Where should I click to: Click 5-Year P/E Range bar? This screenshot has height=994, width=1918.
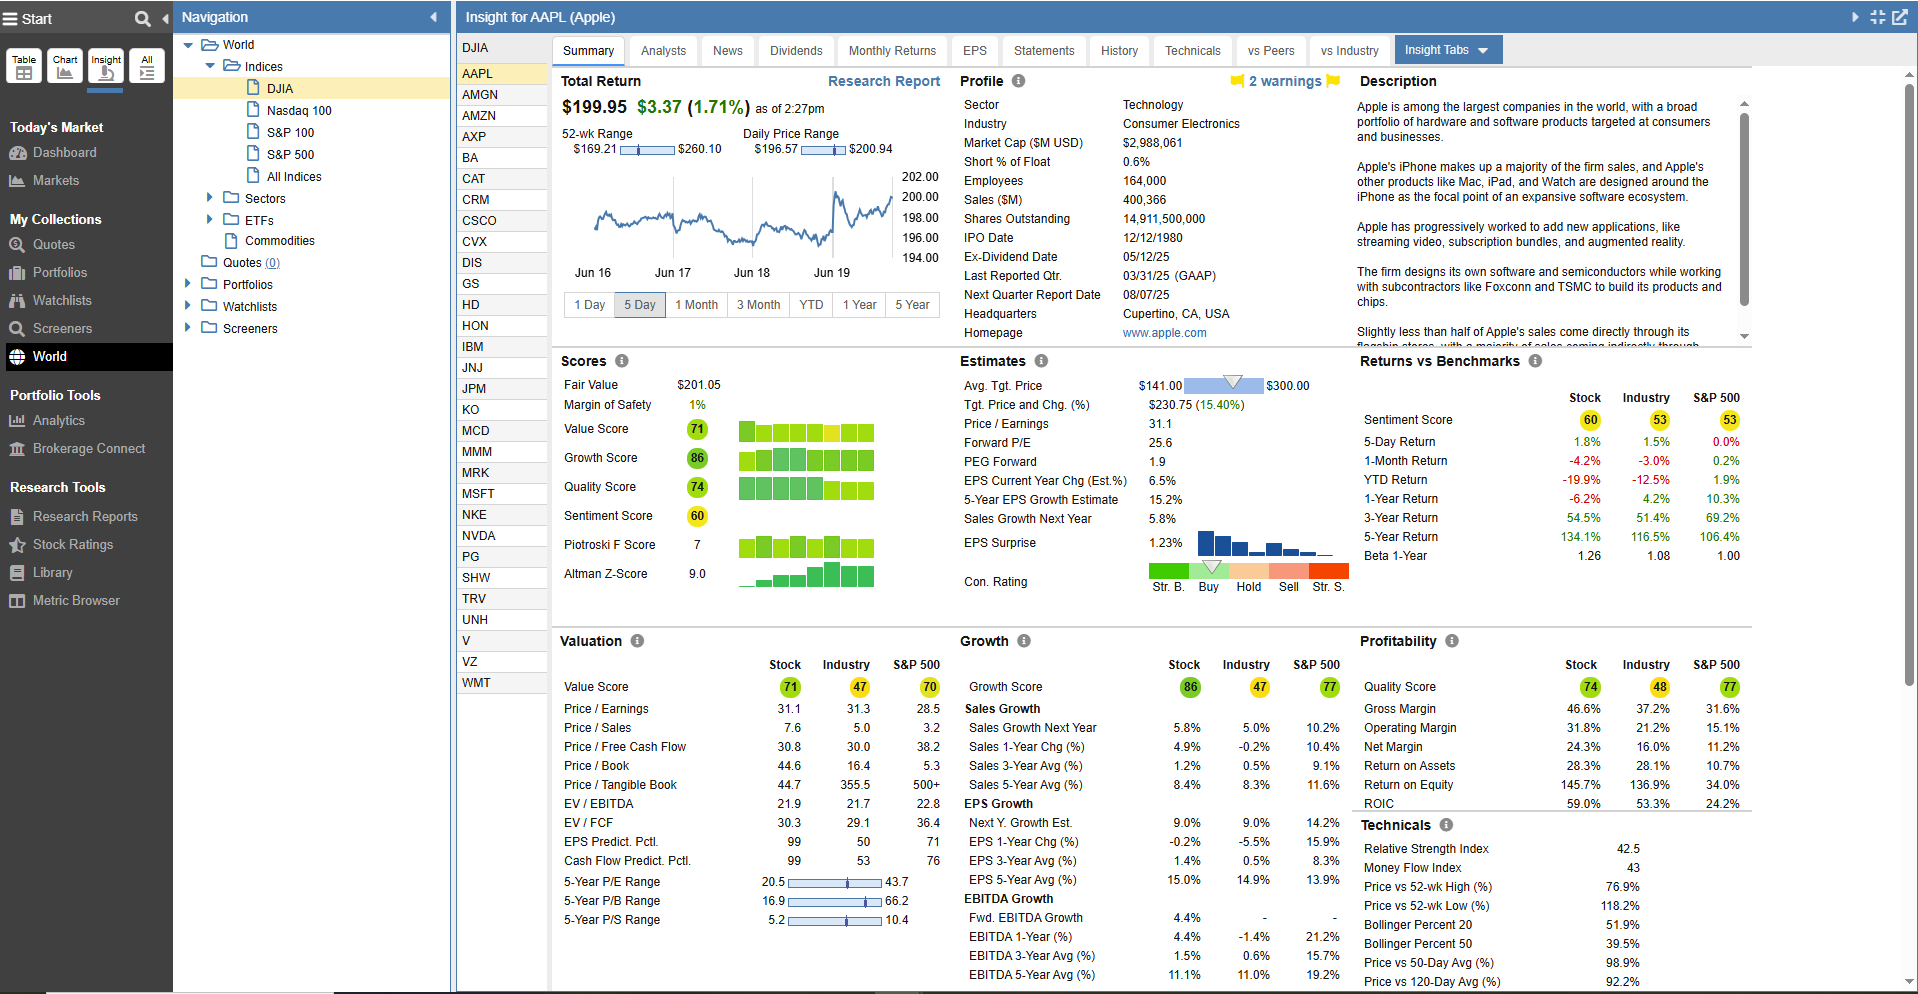click(835, 883)
